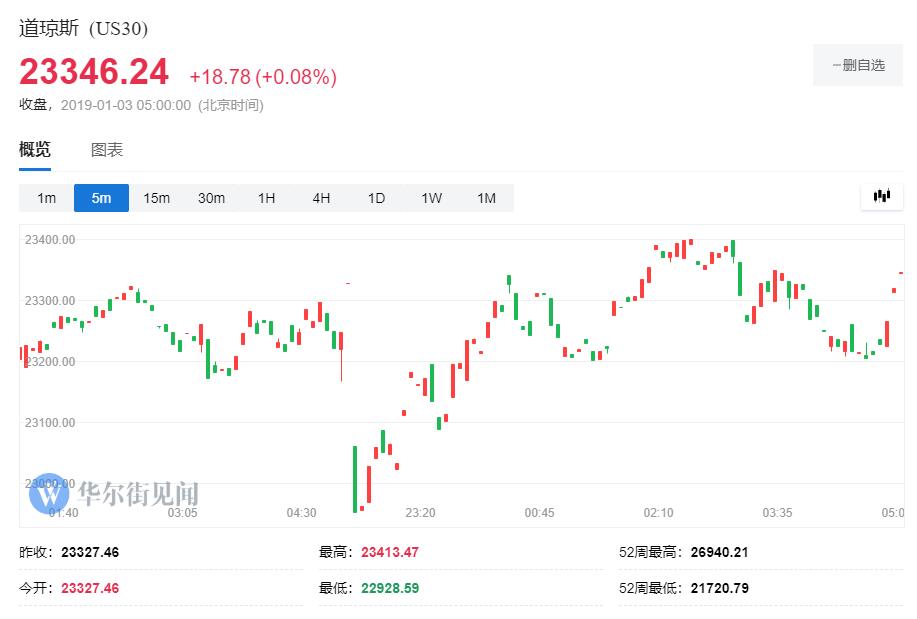Open the 图表 tab

tap(107, 150)
